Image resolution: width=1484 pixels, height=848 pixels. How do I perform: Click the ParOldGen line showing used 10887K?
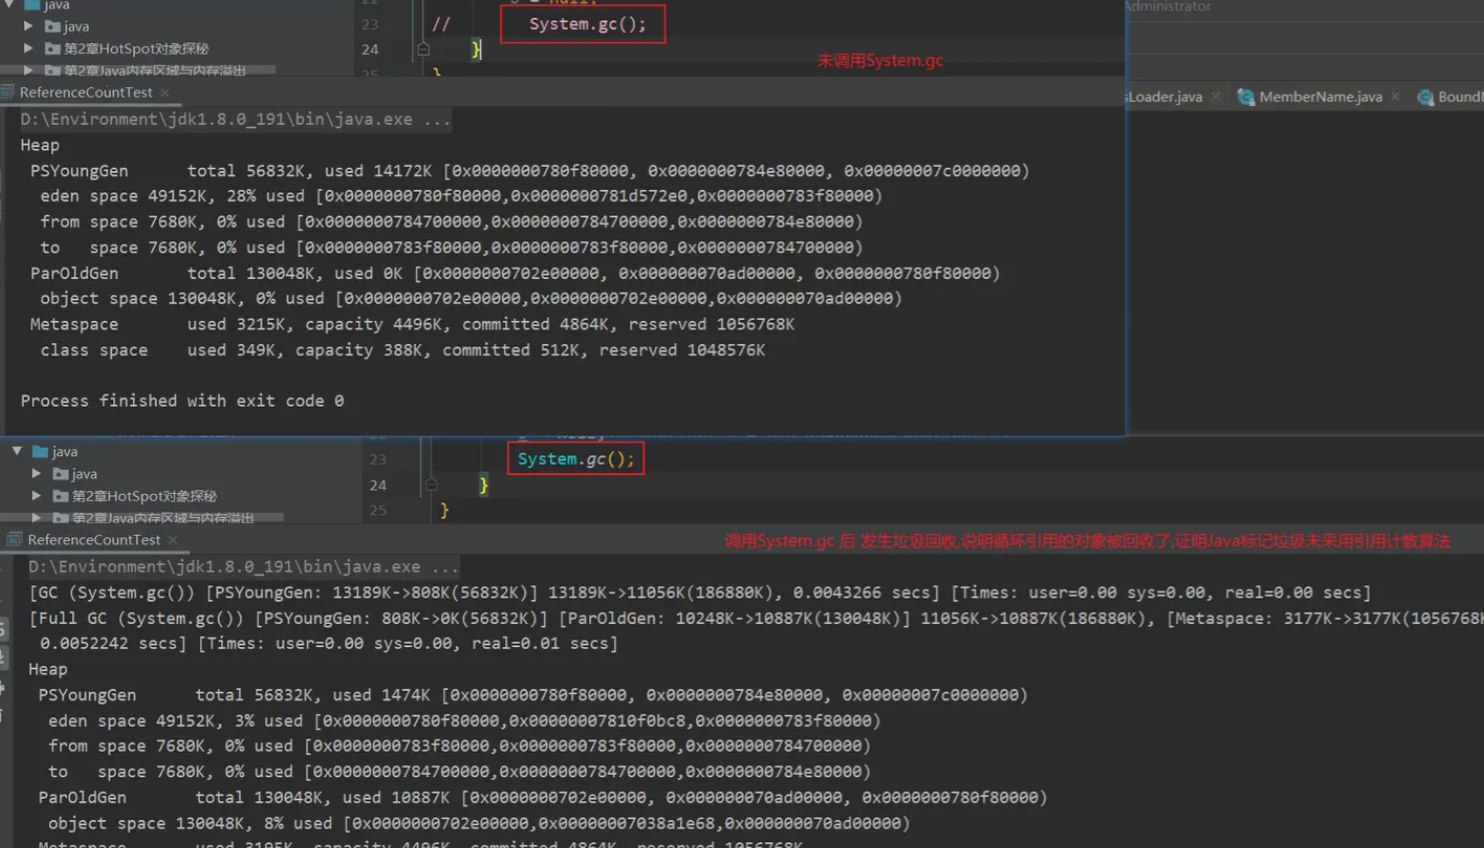tap(543, 798)
